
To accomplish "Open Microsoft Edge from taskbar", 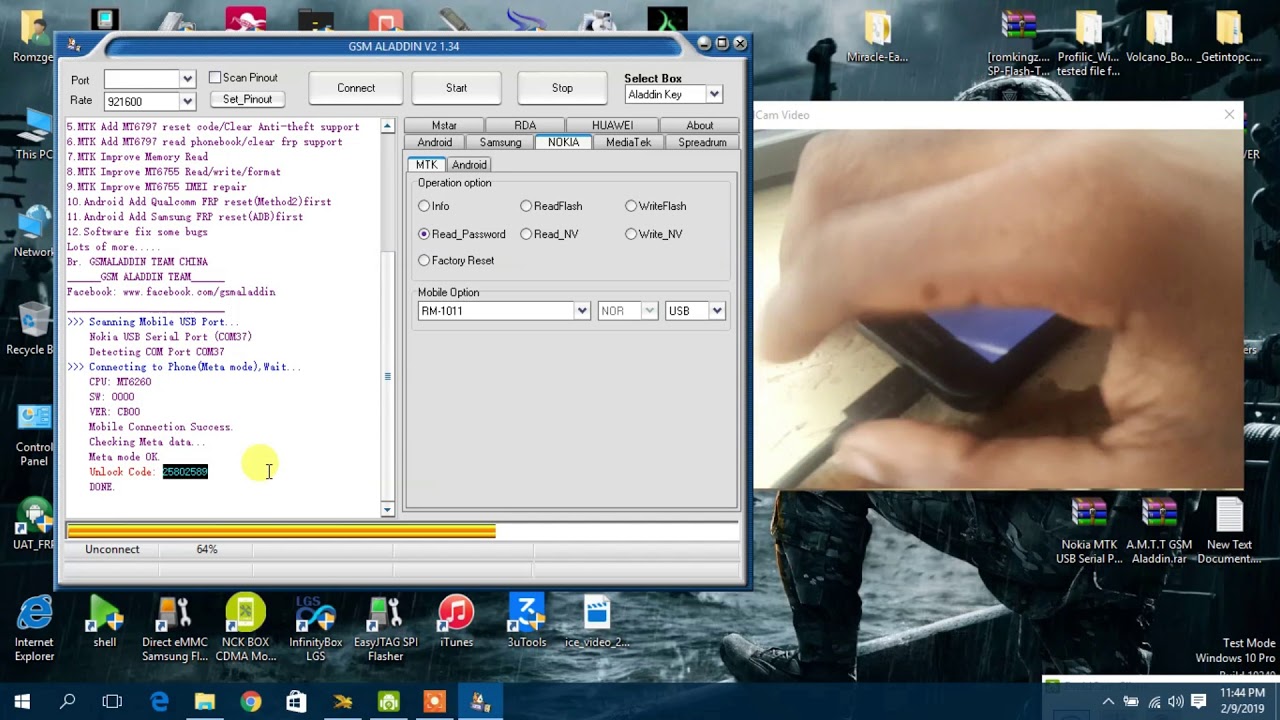I will (x=159, y=702).
